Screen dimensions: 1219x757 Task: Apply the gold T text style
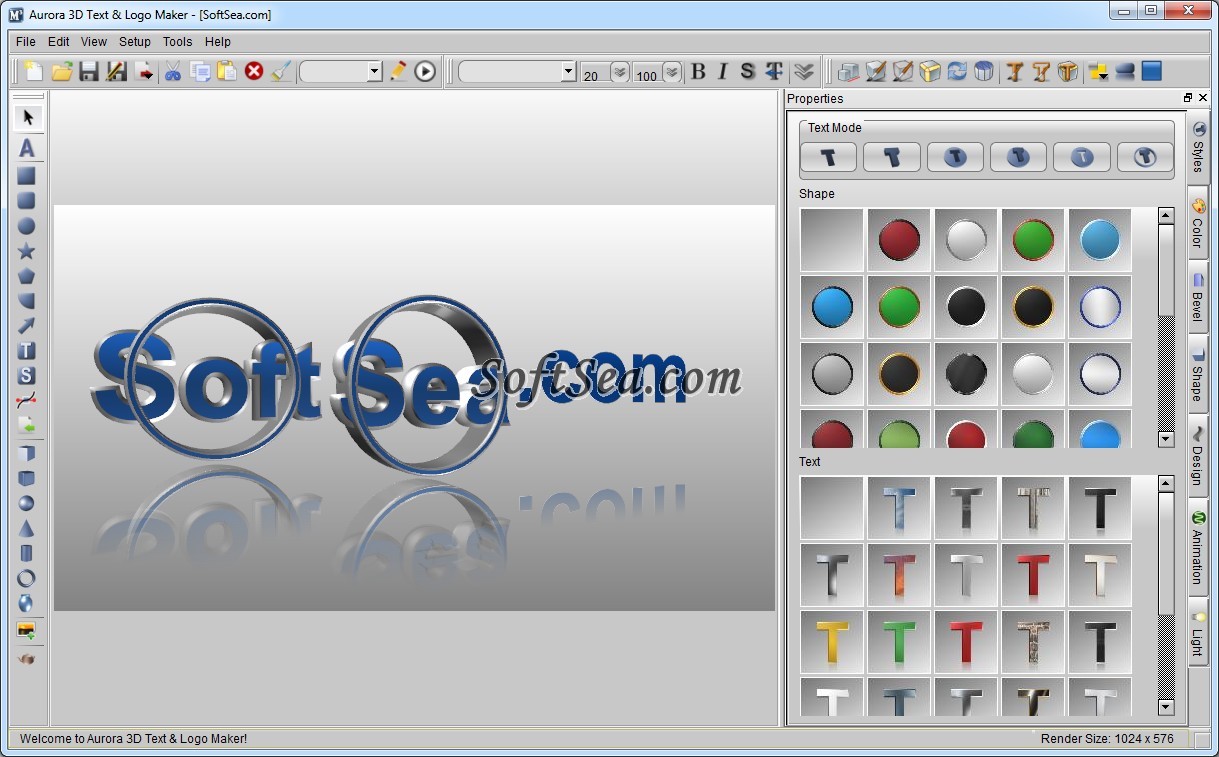click(832, 642)
